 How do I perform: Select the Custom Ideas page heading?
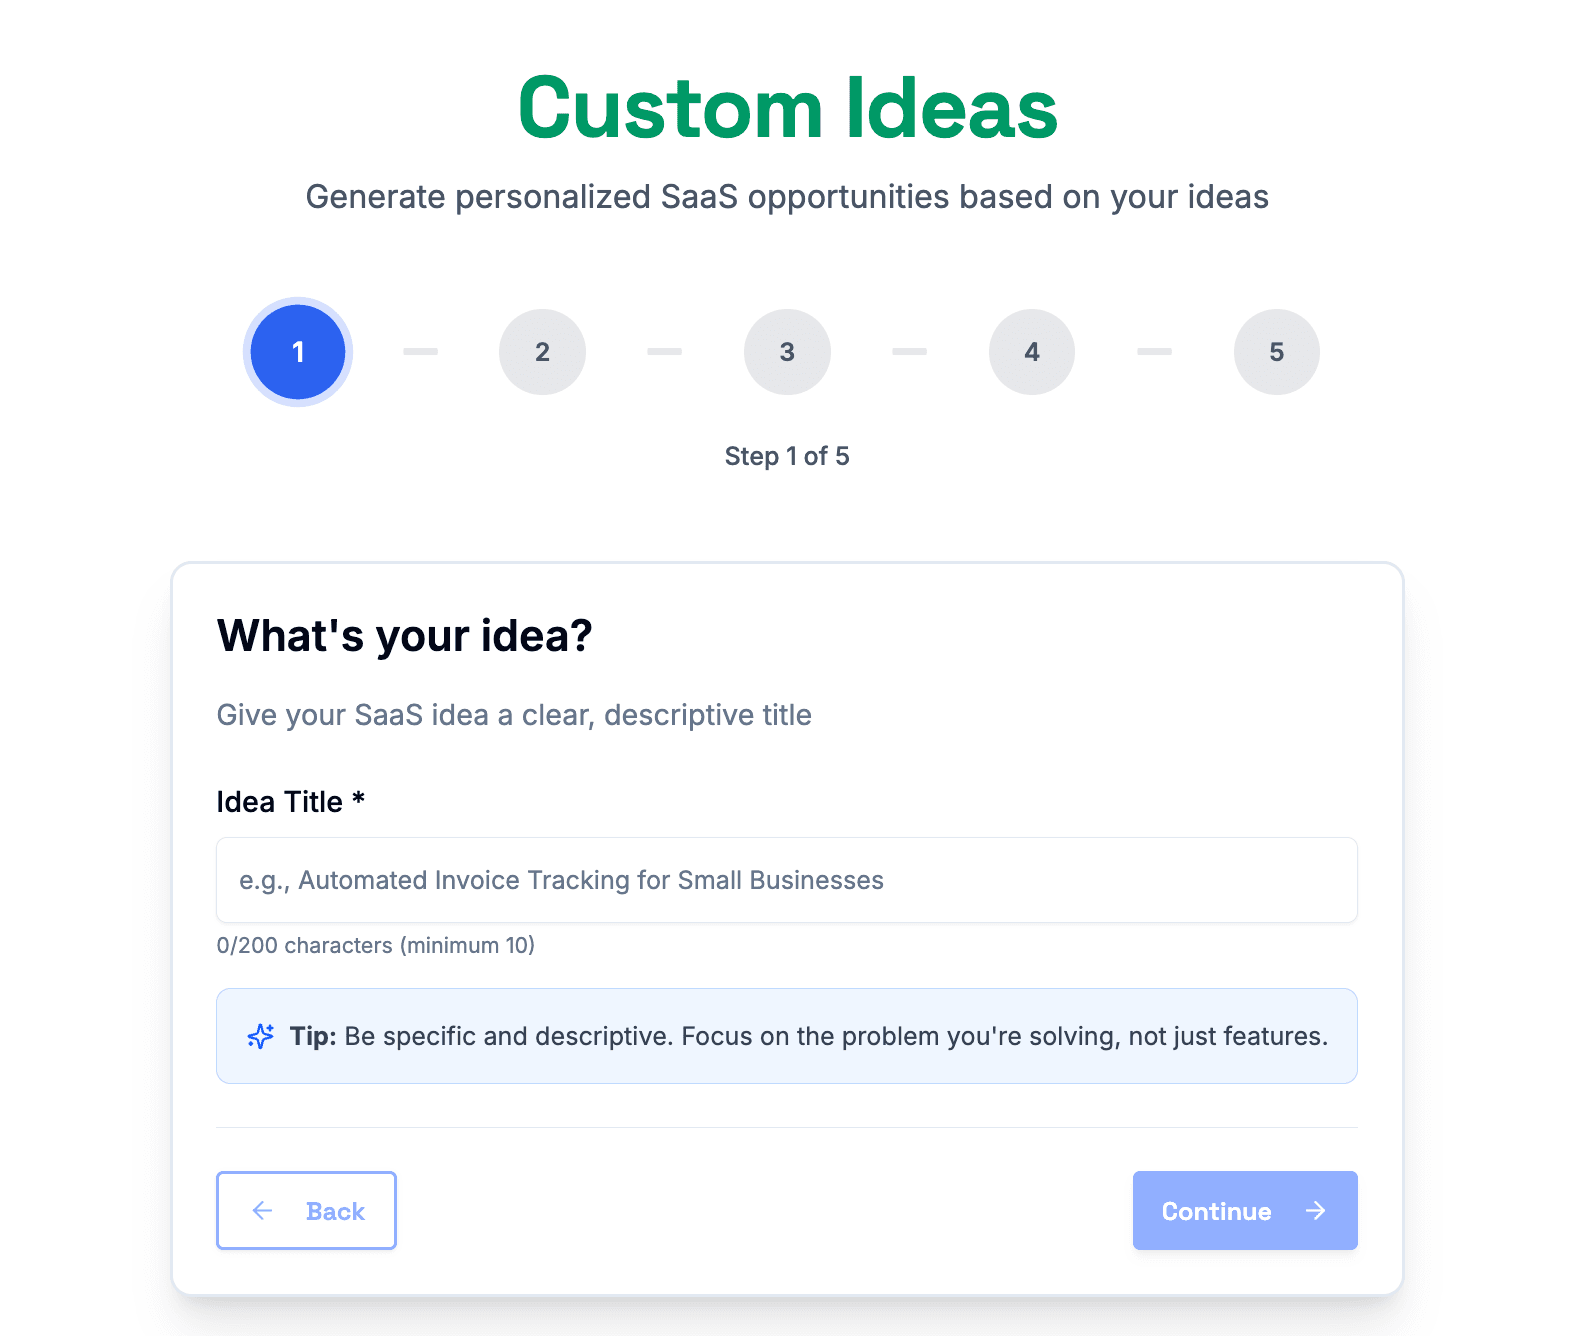(x=788, y=108)
